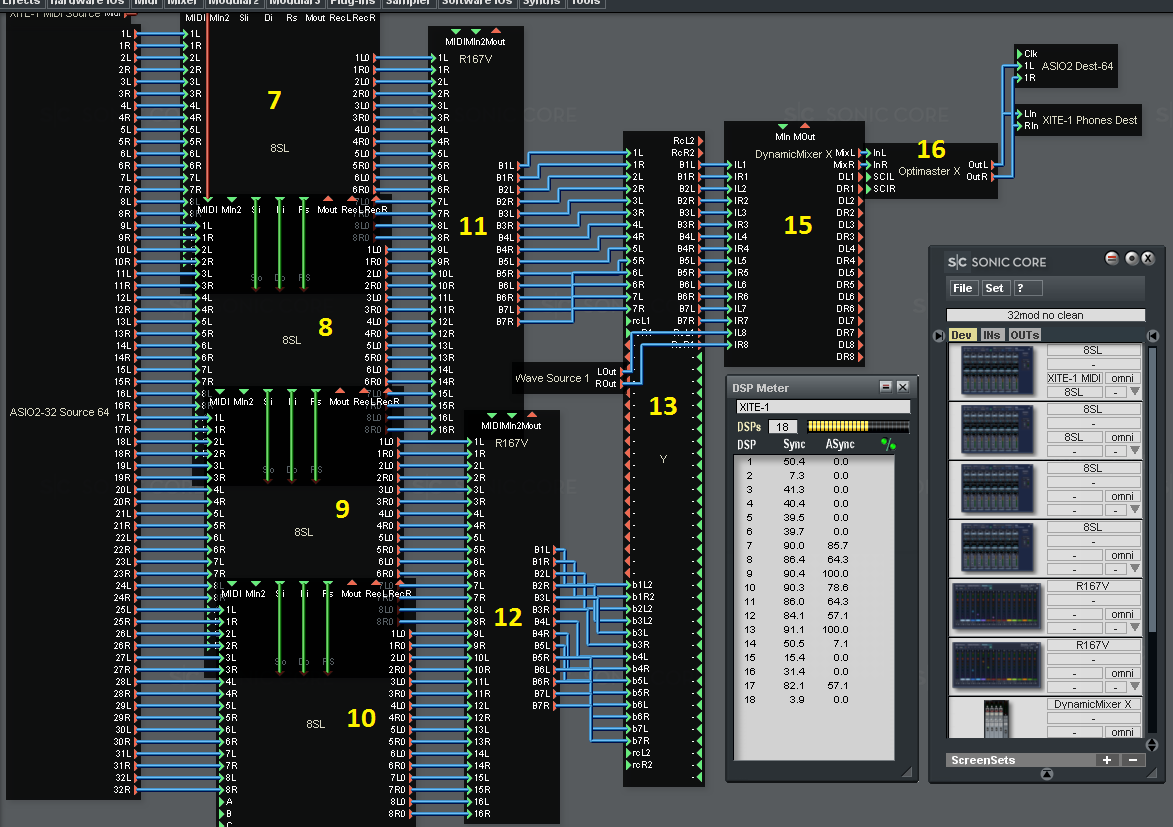Click the DSPs count field showing 18
This screenshot has height=827, width=1173.
tap(782, 427)
